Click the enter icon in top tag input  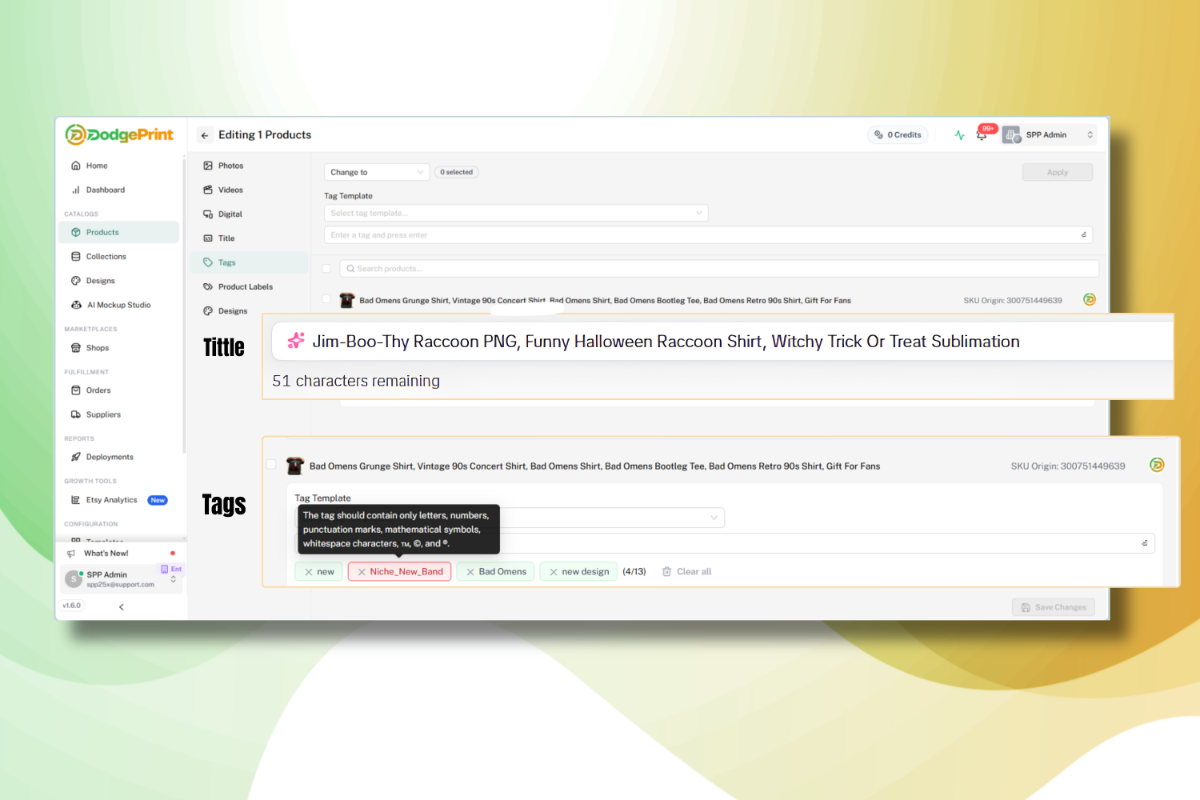tap(1084, 235)
